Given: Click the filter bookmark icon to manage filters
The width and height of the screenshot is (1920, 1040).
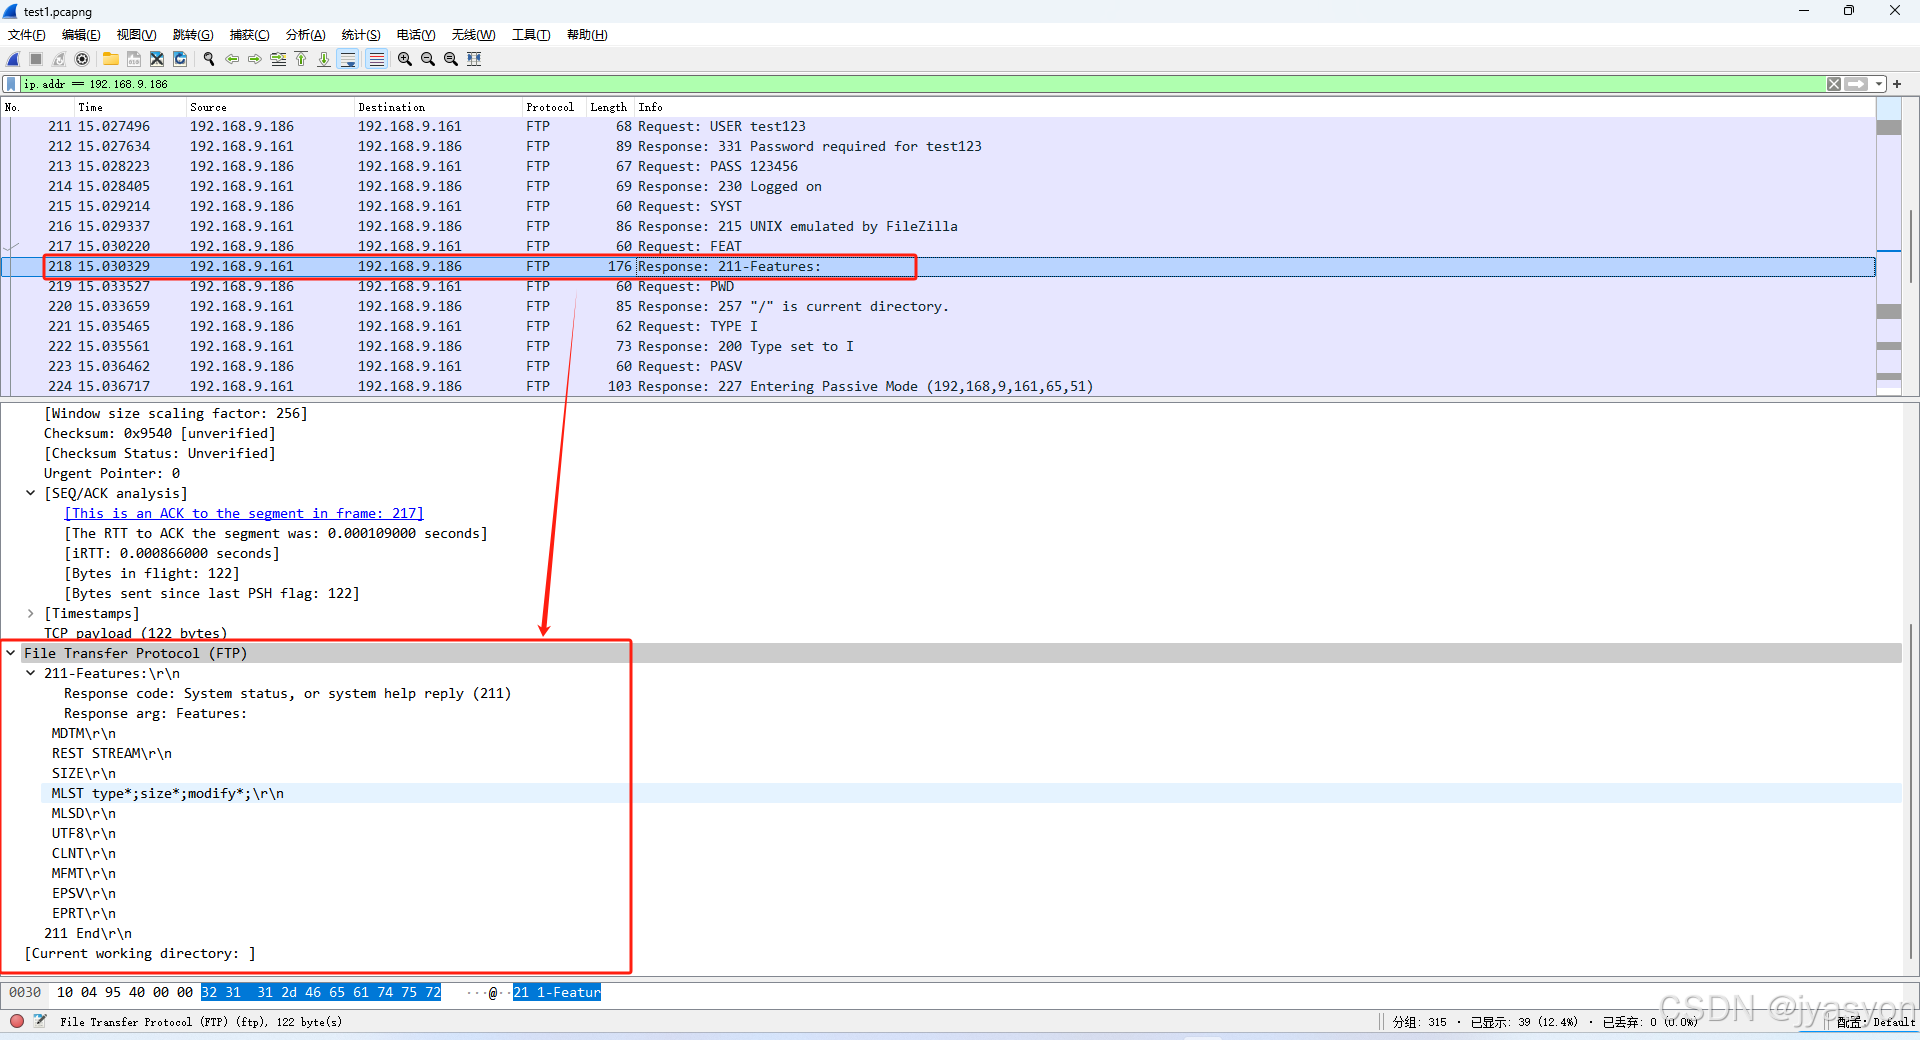Looking at the screenshot, I should point(12,84).
